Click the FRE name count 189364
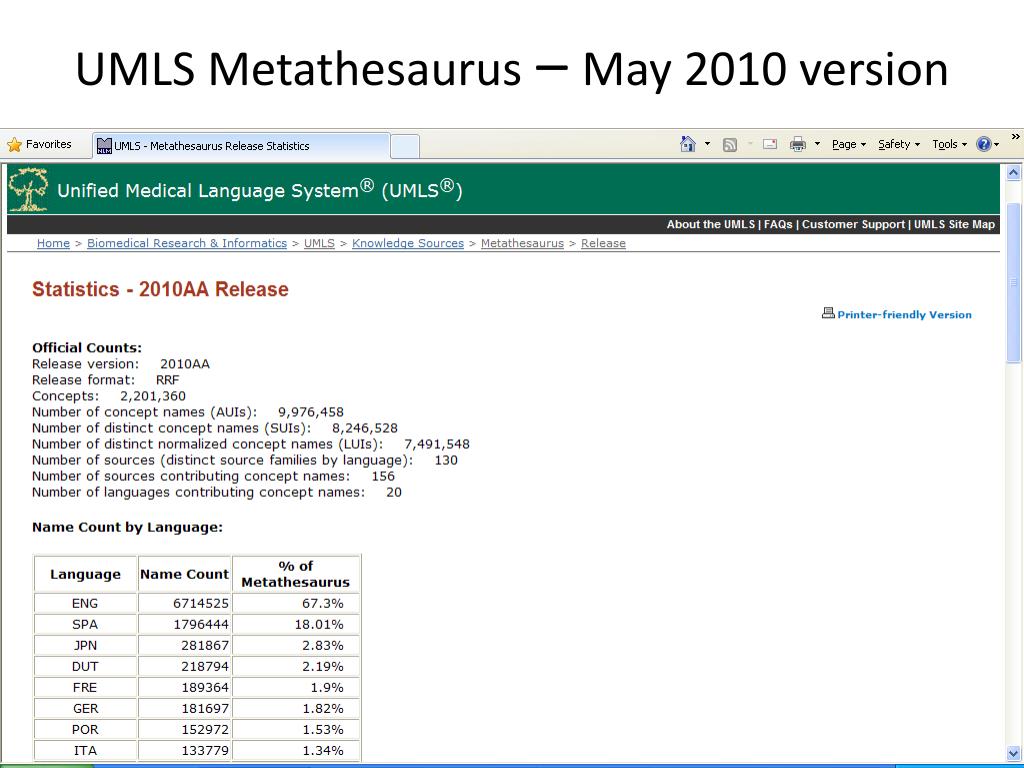Image resolution: width=1024 pixels, height=768 pixels. [x=205, y=687]
